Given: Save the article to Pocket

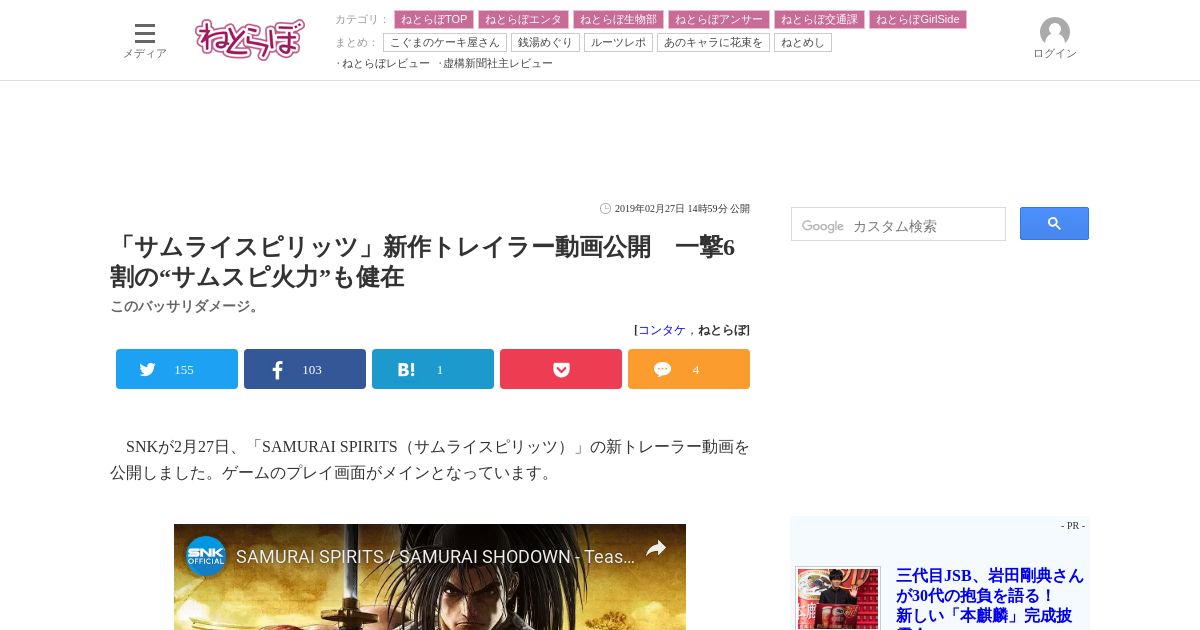Looking at the screenshot, I should [561, 369].
